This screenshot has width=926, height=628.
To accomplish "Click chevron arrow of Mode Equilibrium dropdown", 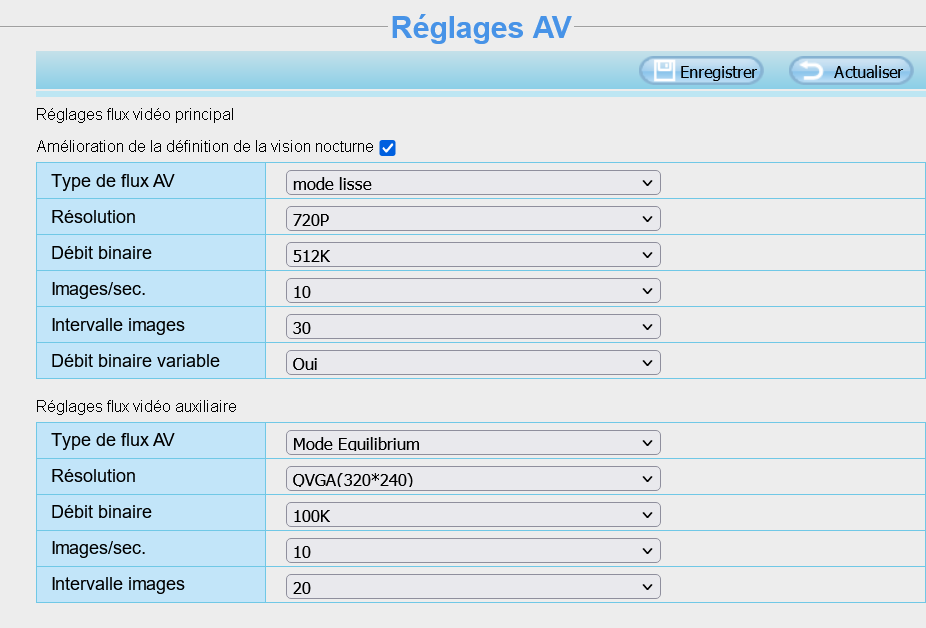I will (x=647, y=443).
